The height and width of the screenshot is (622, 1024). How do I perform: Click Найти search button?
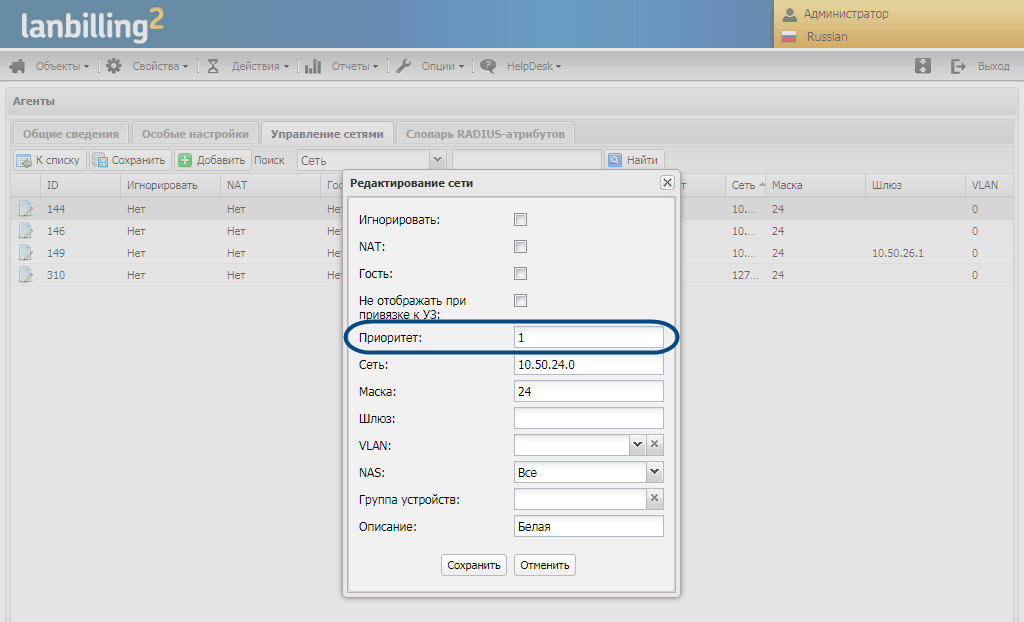(634, 160)
